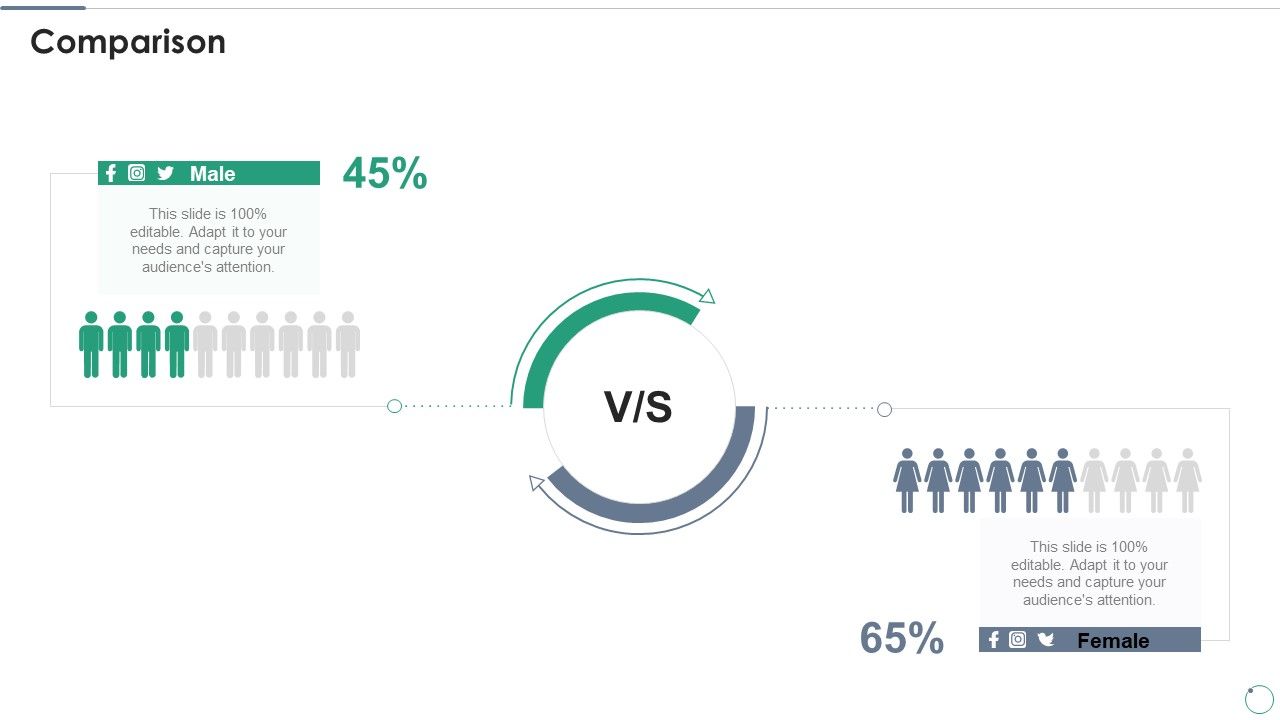Select the last gray female figure icon
Viewport: 1280px width, 720px height.
click(x=1187, y=481)
